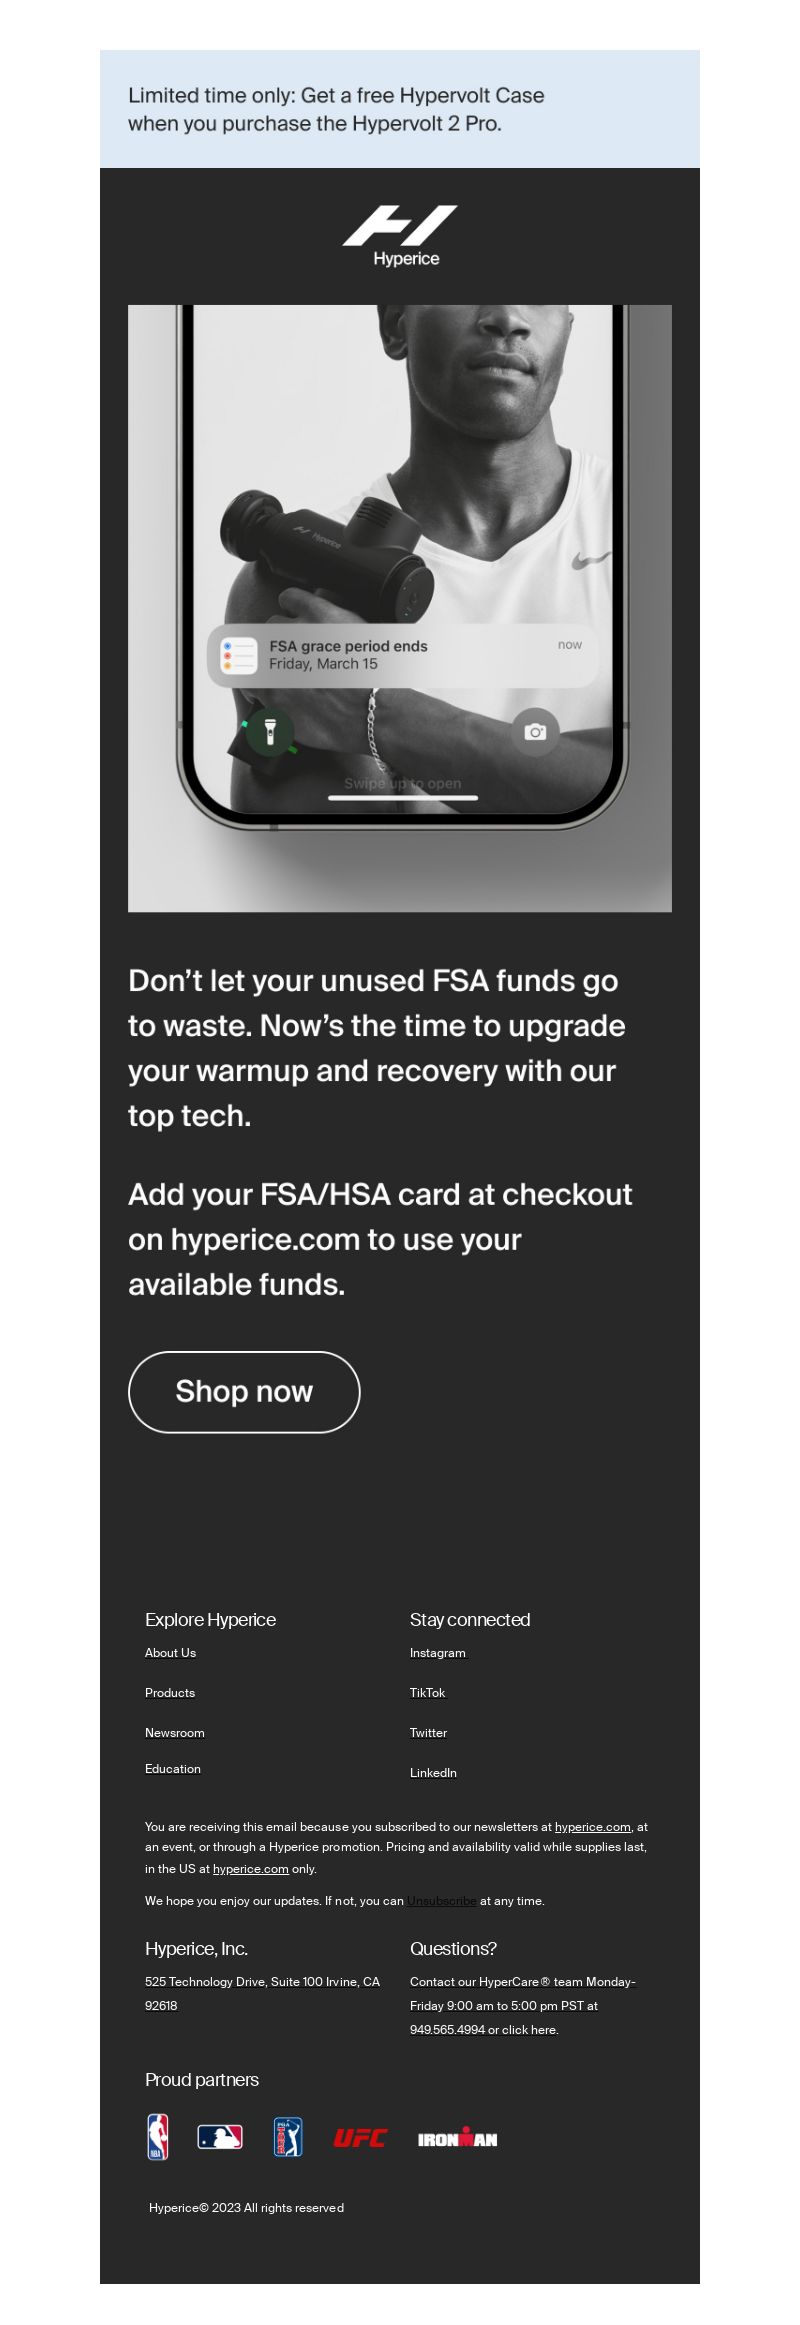Open the TikTok link

pyautogui.click(x=427, y=1693)
